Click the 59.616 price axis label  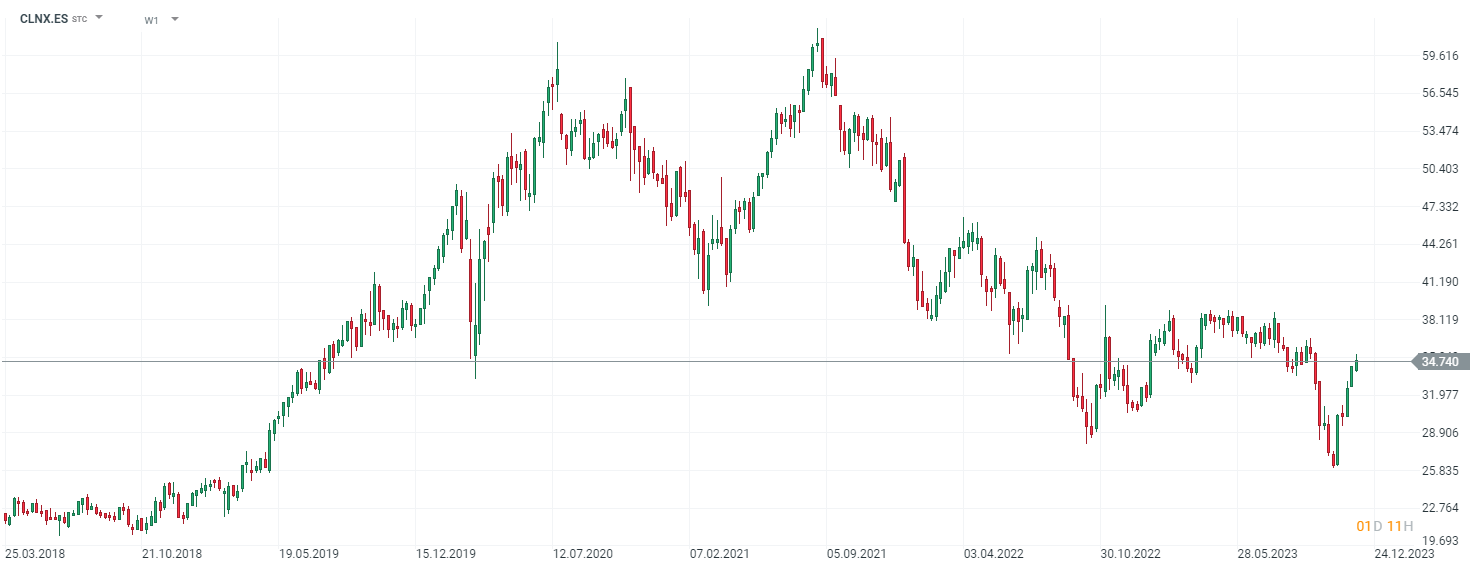click(1439, 56)
